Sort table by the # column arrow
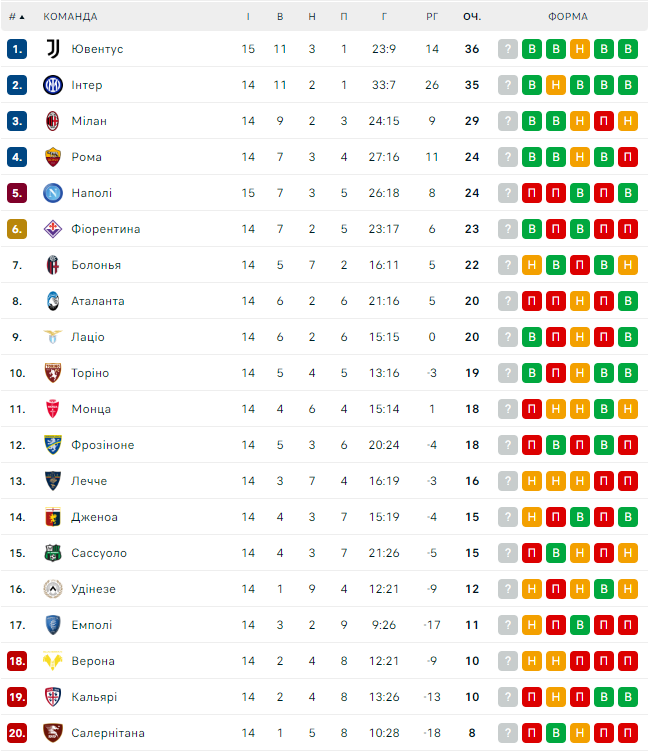This screenshot has height=752, width=648. point(17,16)
